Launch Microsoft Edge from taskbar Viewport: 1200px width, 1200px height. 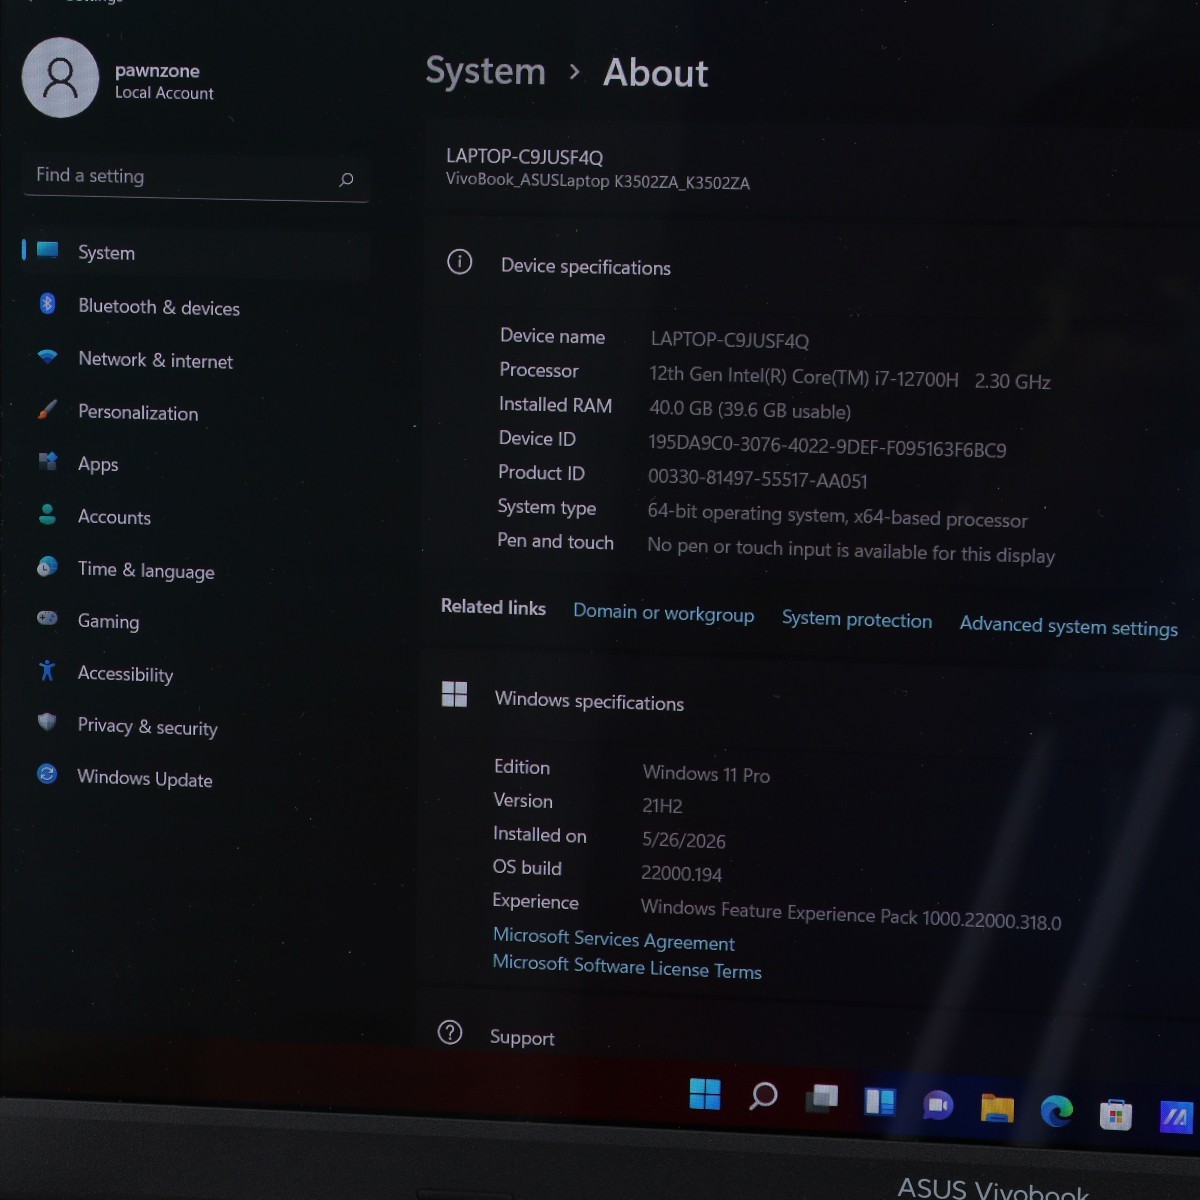1056,1110
